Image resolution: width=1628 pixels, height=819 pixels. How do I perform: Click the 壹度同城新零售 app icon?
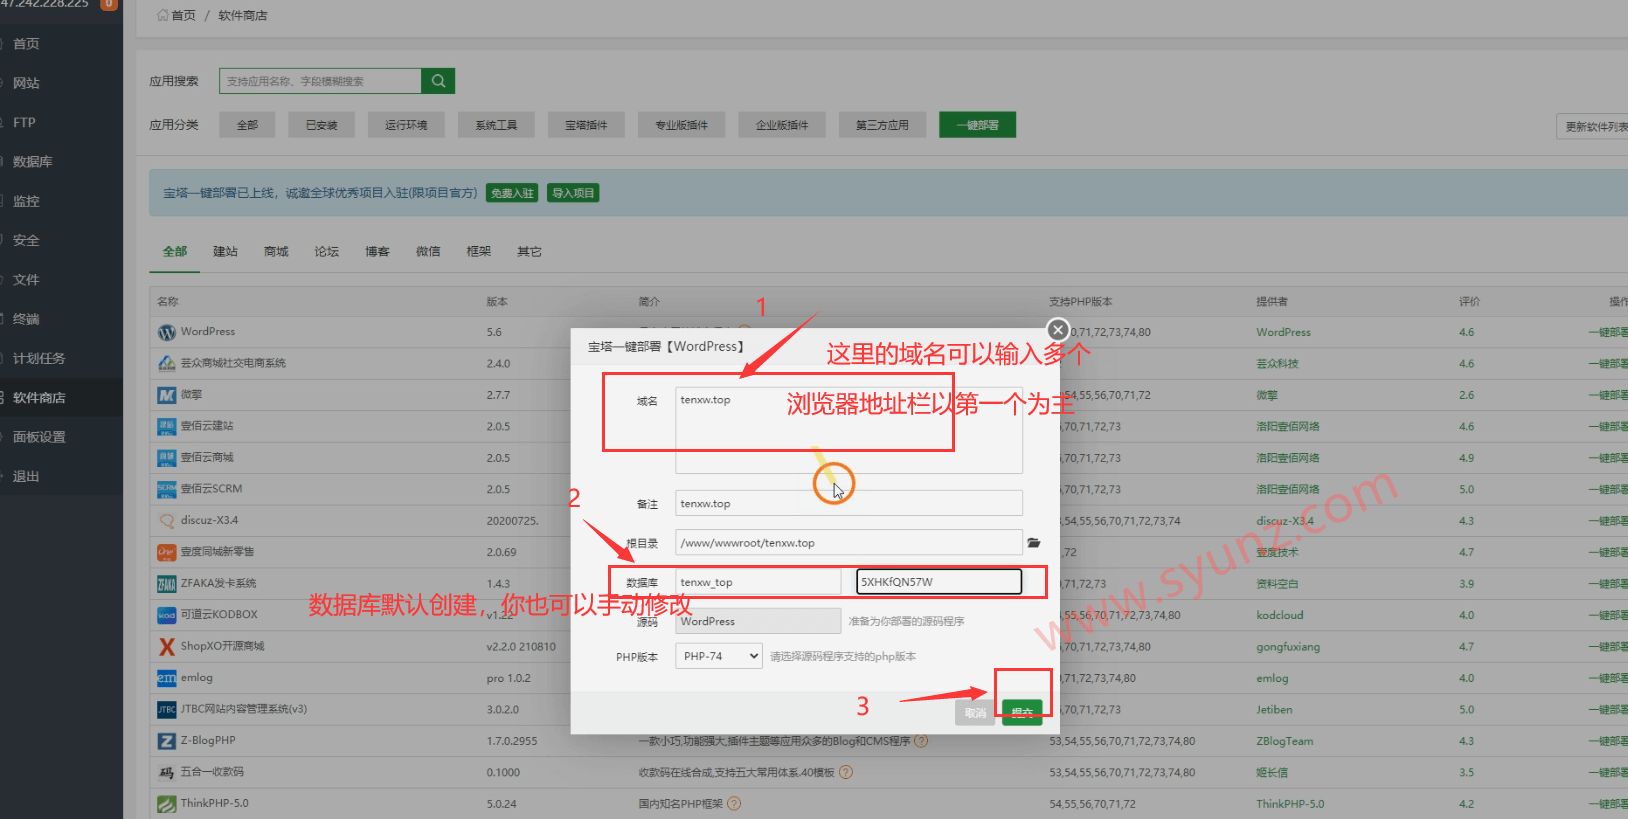(167, 552)
